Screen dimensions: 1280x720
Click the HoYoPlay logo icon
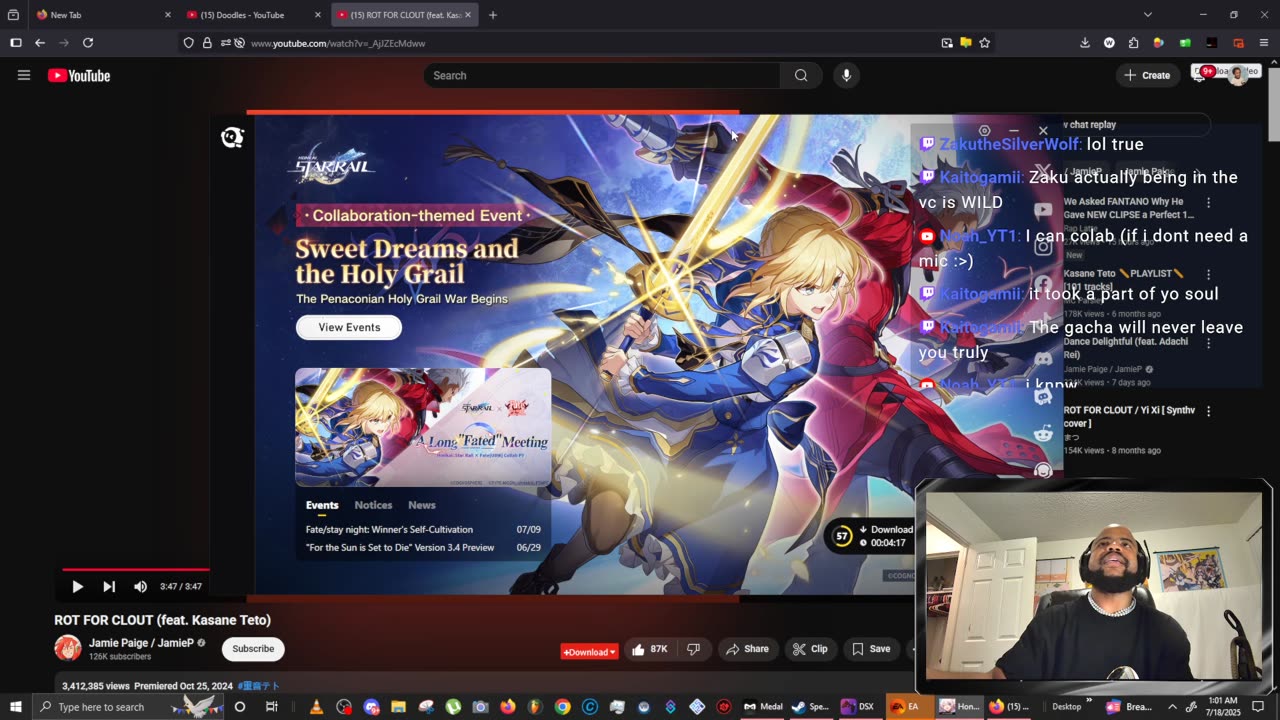coord(232,137)
